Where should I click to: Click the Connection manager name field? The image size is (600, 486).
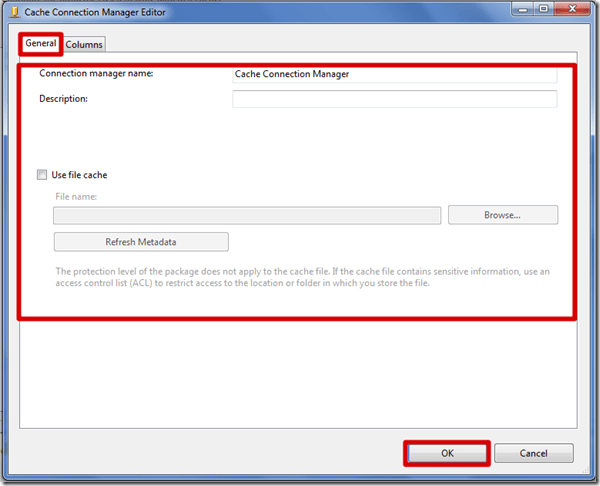(394, 74)
